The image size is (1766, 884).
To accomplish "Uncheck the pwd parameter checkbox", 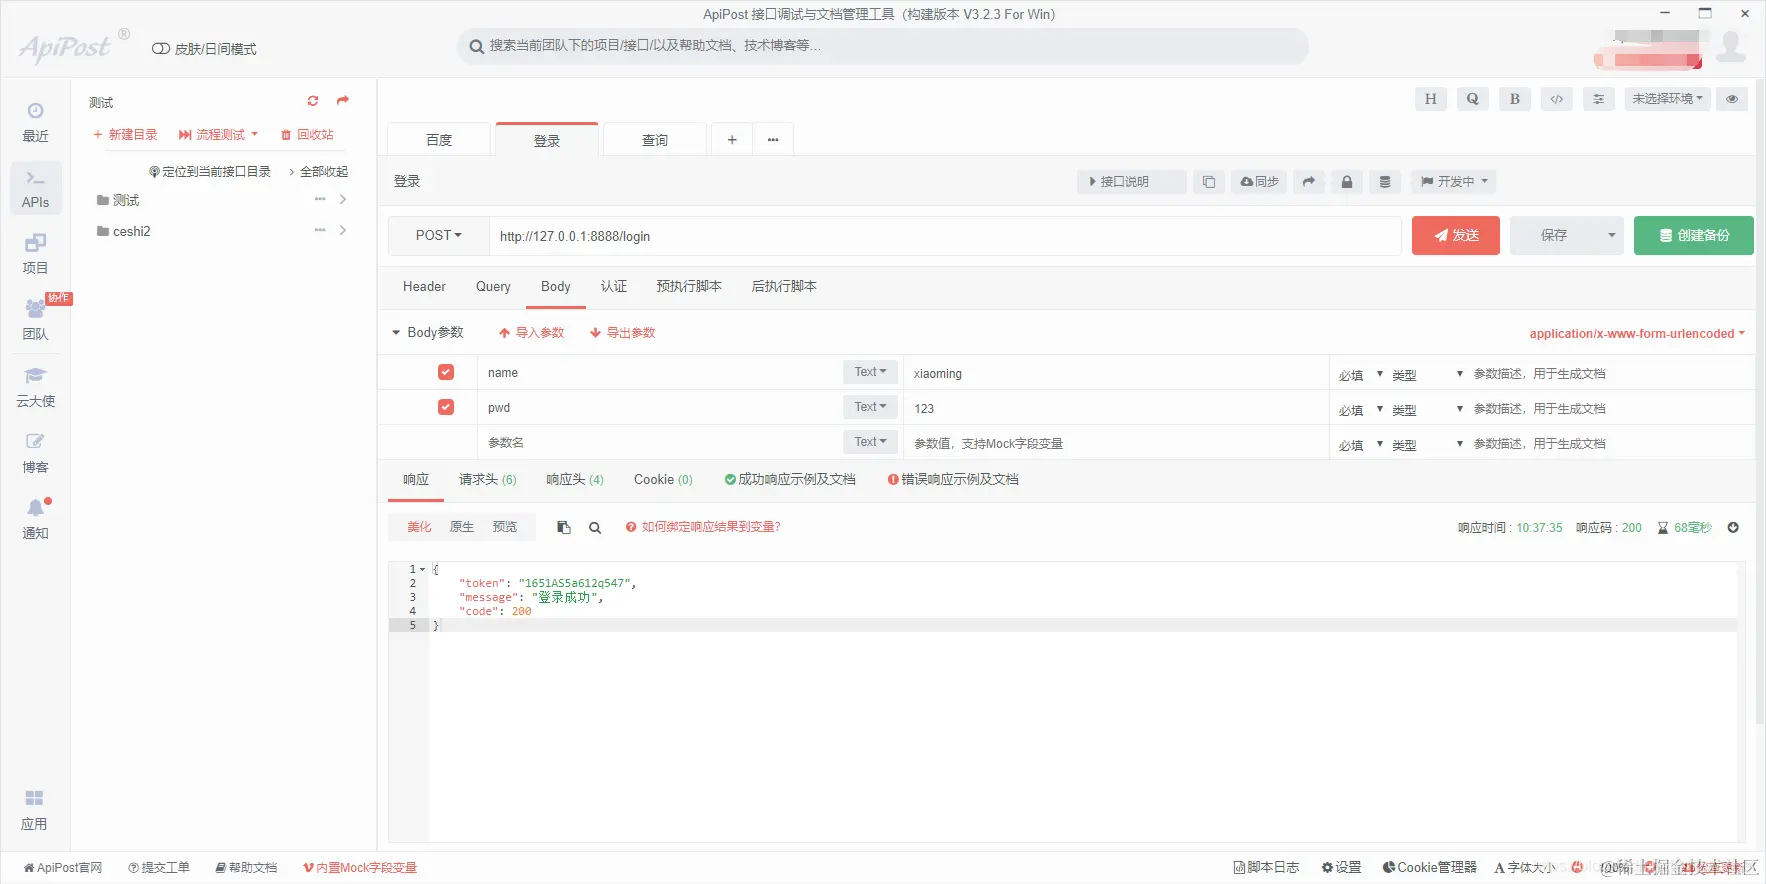I will (x=446, y=407).
